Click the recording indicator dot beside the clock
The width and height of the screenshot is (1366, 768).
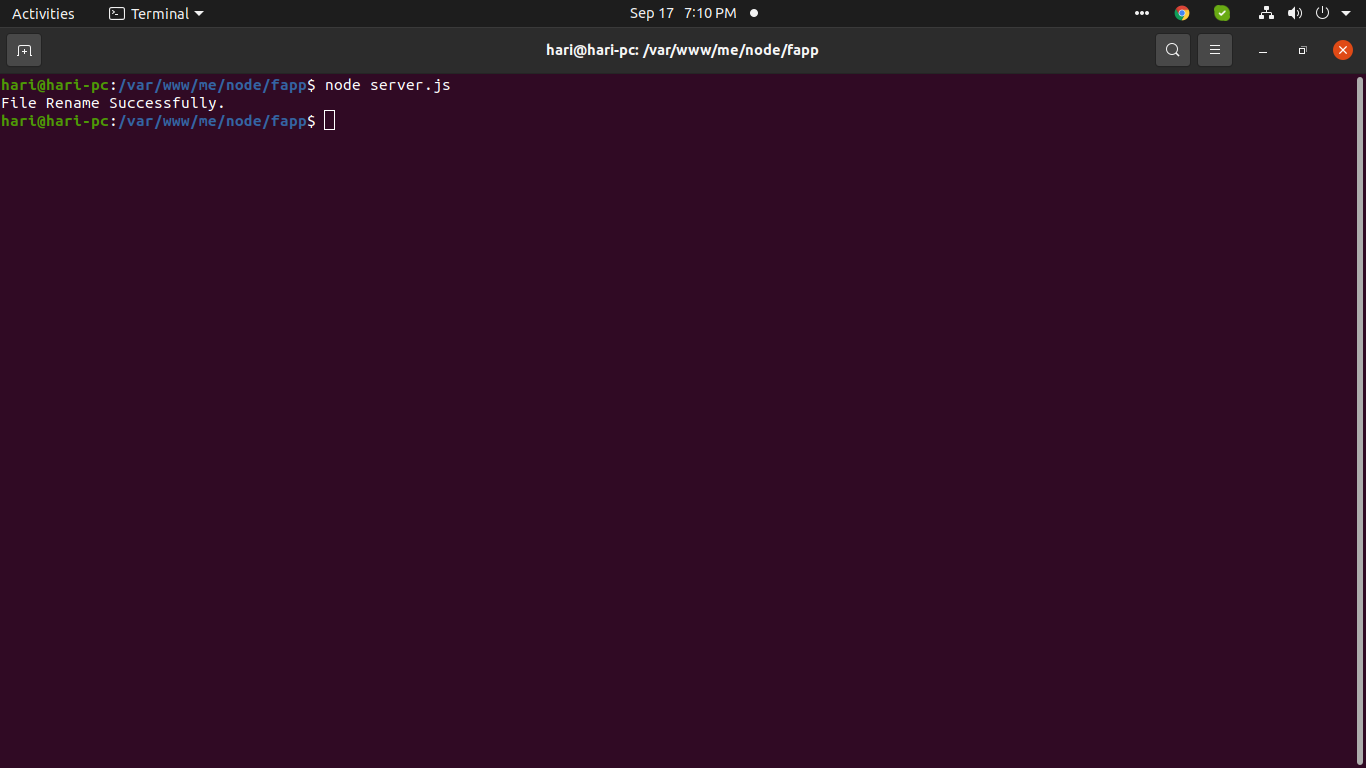click(754, 13)
